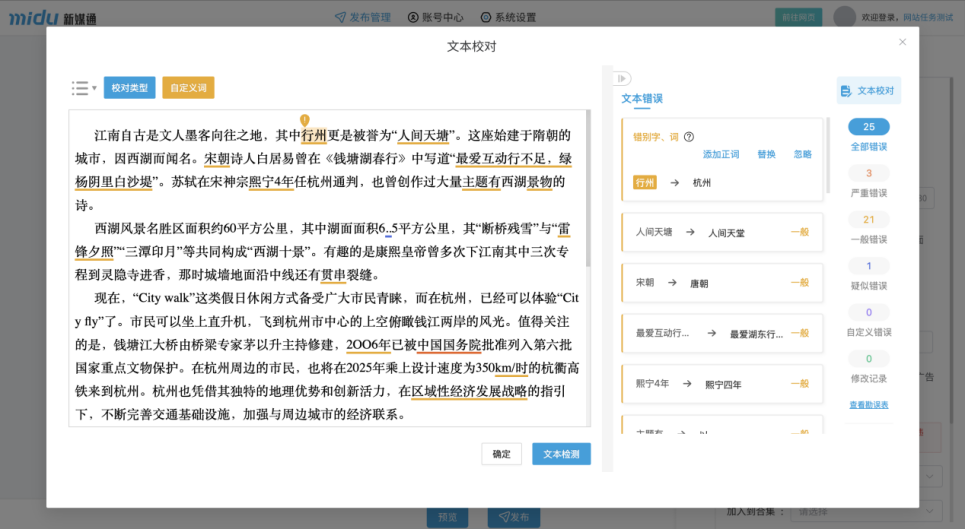The image size is (965, 529).
Task: Click the error list scrollbar
Action: click(x=828, y=156)
